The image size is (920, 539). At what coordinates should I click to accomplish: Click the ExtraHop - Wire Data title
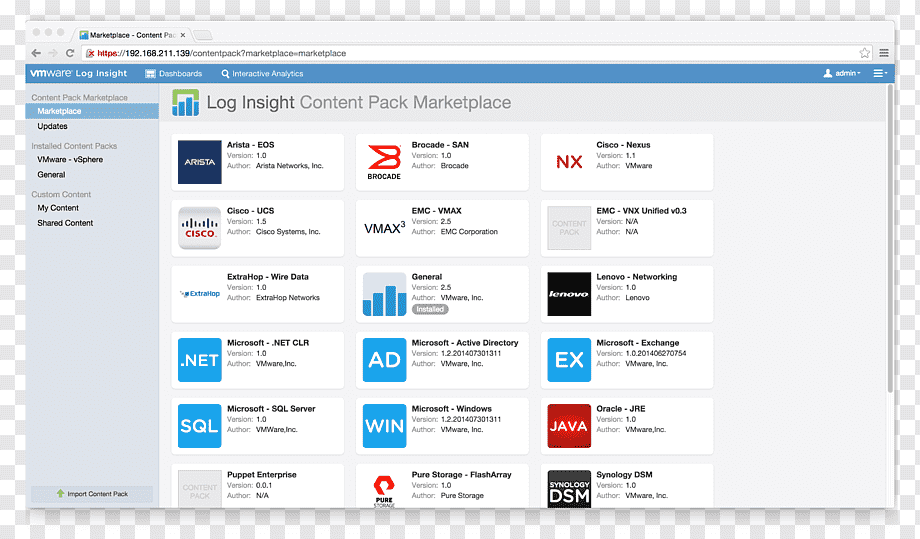coord(268,277)
